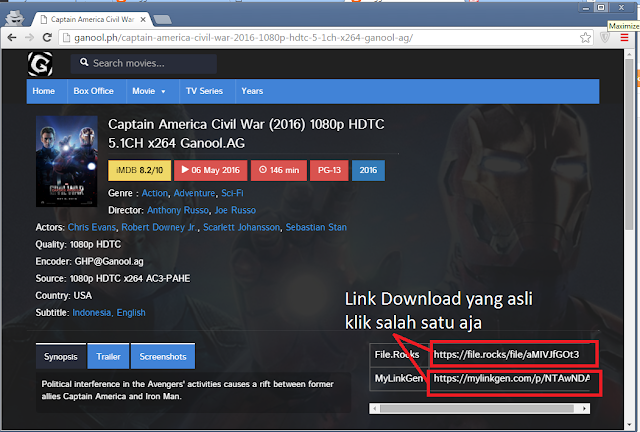Click the Country: USA text

pyautogui.click(x=64, y=296)
